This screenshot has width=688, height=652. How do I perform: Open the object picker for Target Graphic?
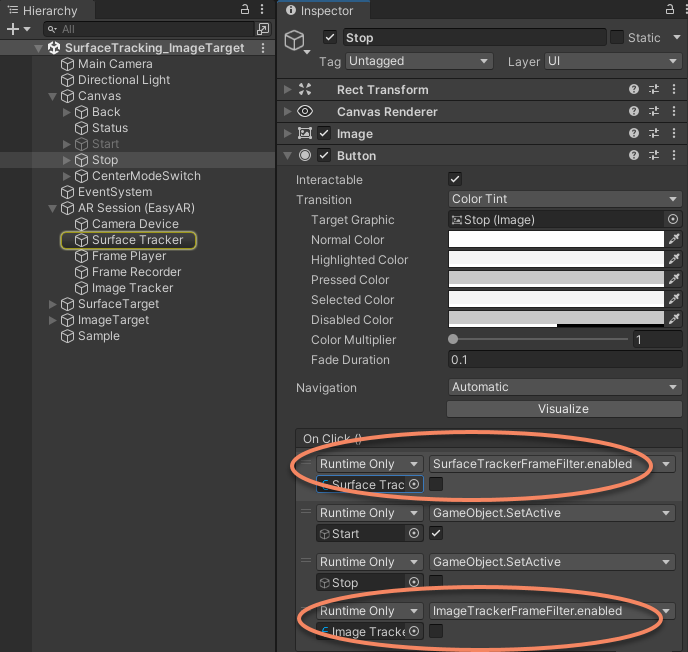tap(673, 220)
